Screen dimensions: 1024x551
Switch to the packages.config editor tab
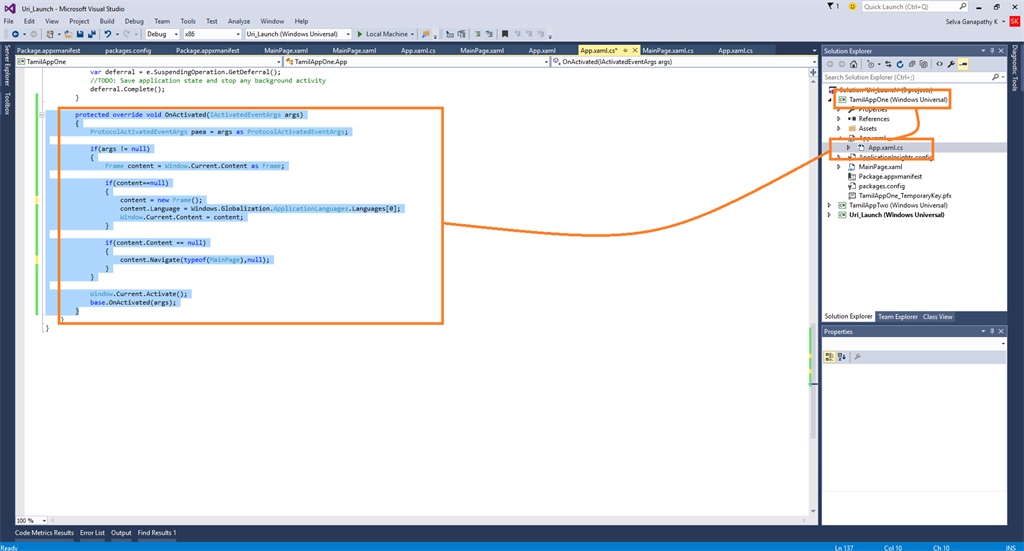(128, 50)
